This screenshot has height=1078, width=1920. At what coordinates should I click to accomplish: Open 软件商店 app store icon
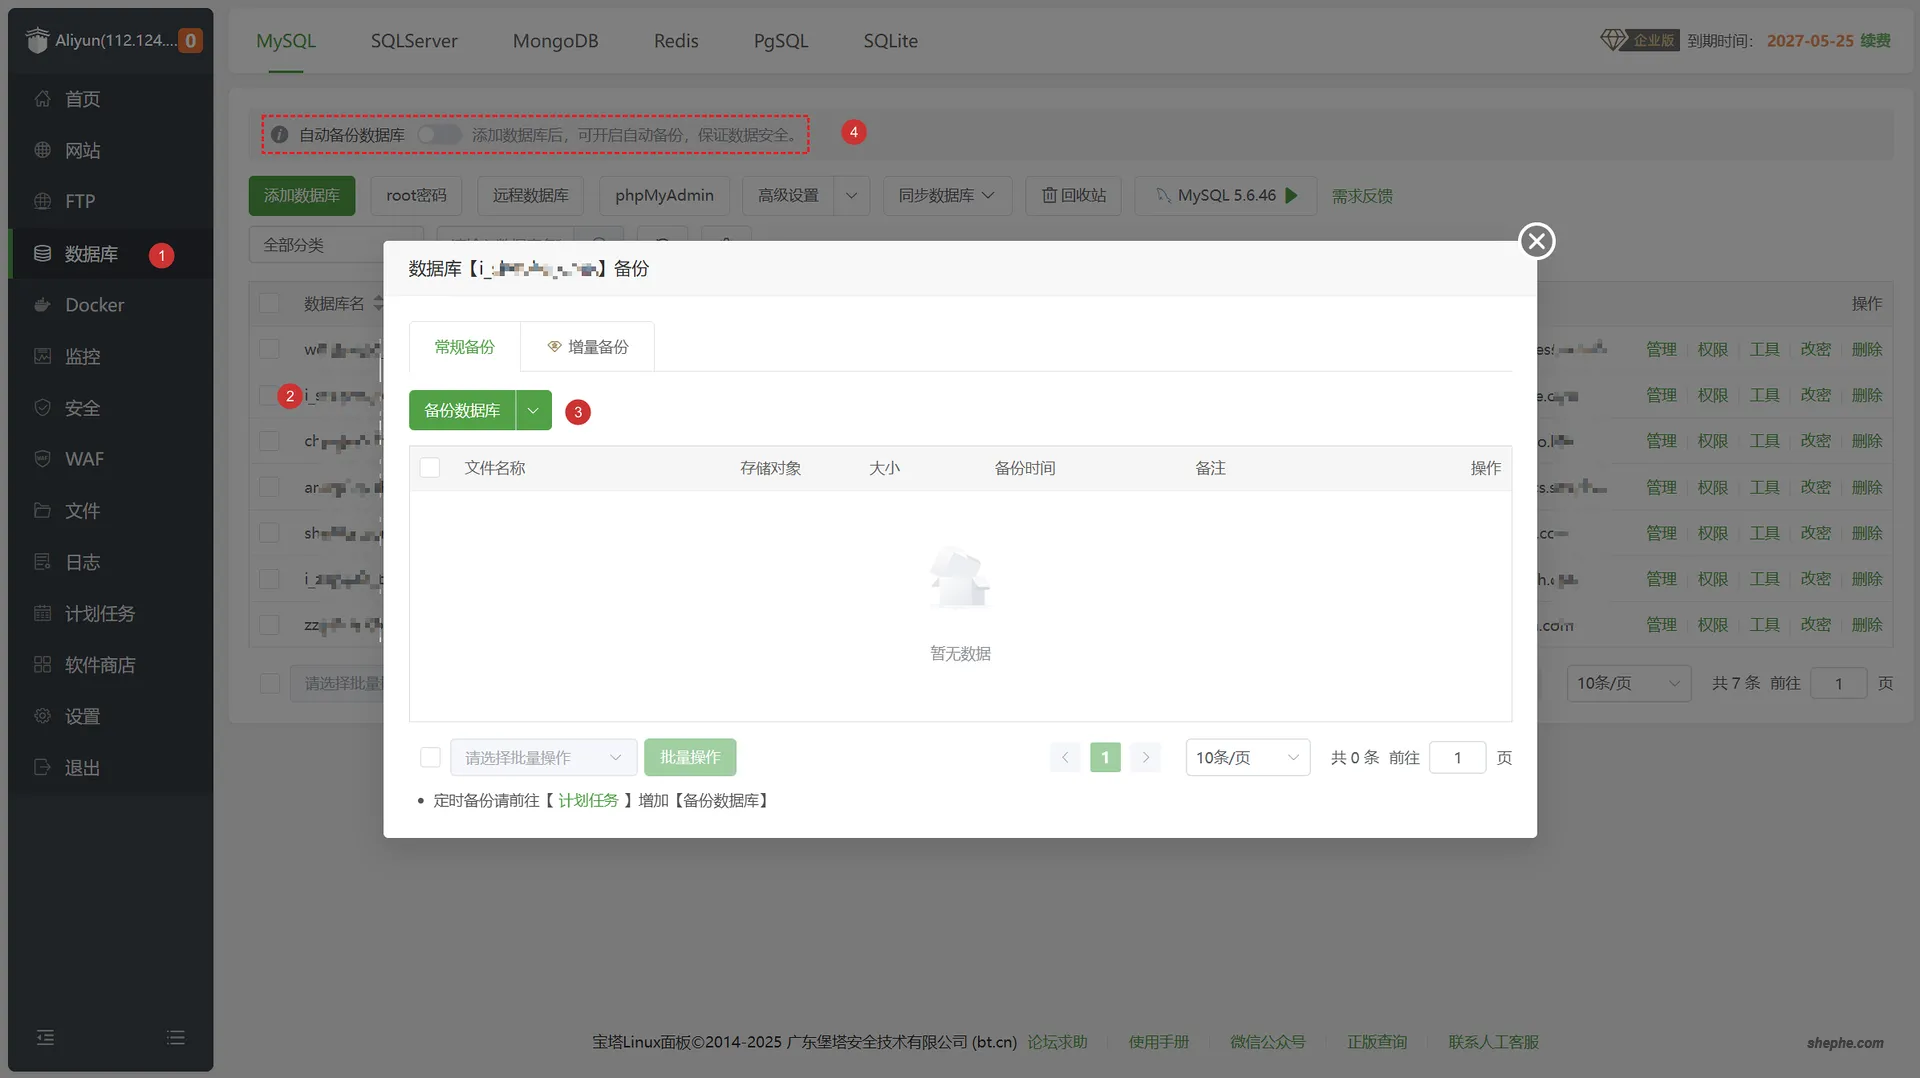tap(42, 665)
